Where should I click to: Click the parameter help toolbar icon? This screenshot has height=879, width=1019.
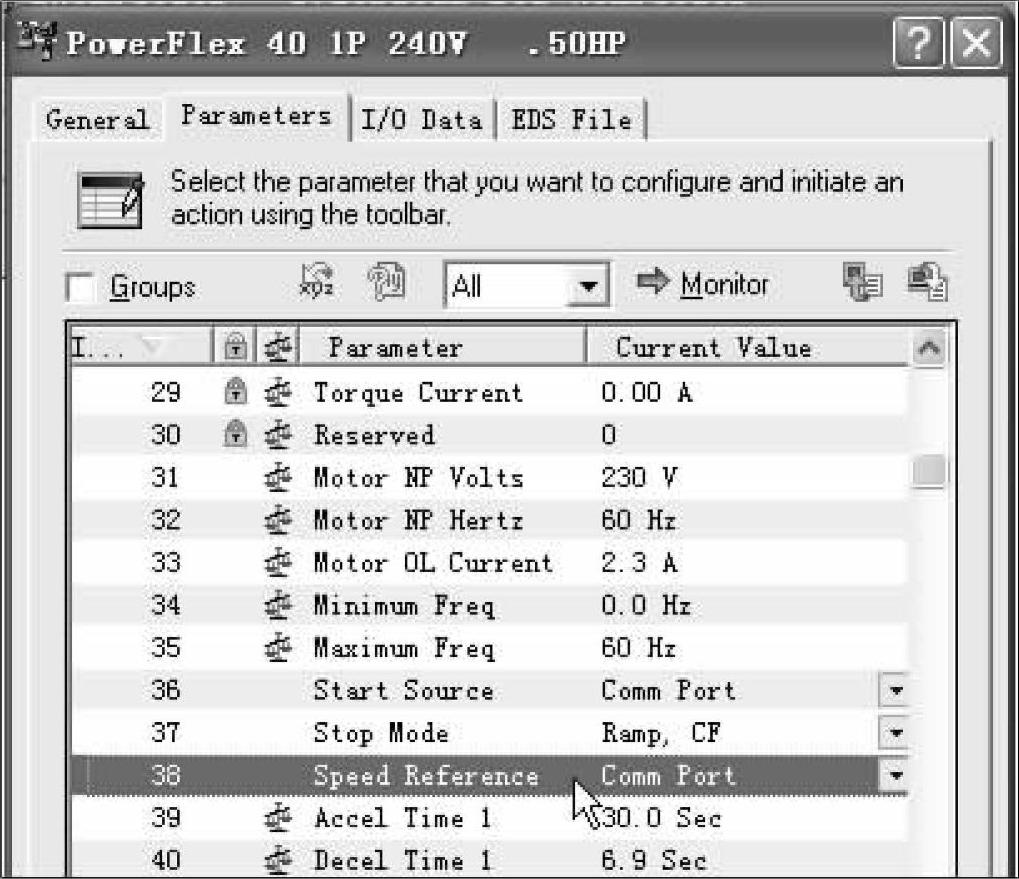pos(387,281)
